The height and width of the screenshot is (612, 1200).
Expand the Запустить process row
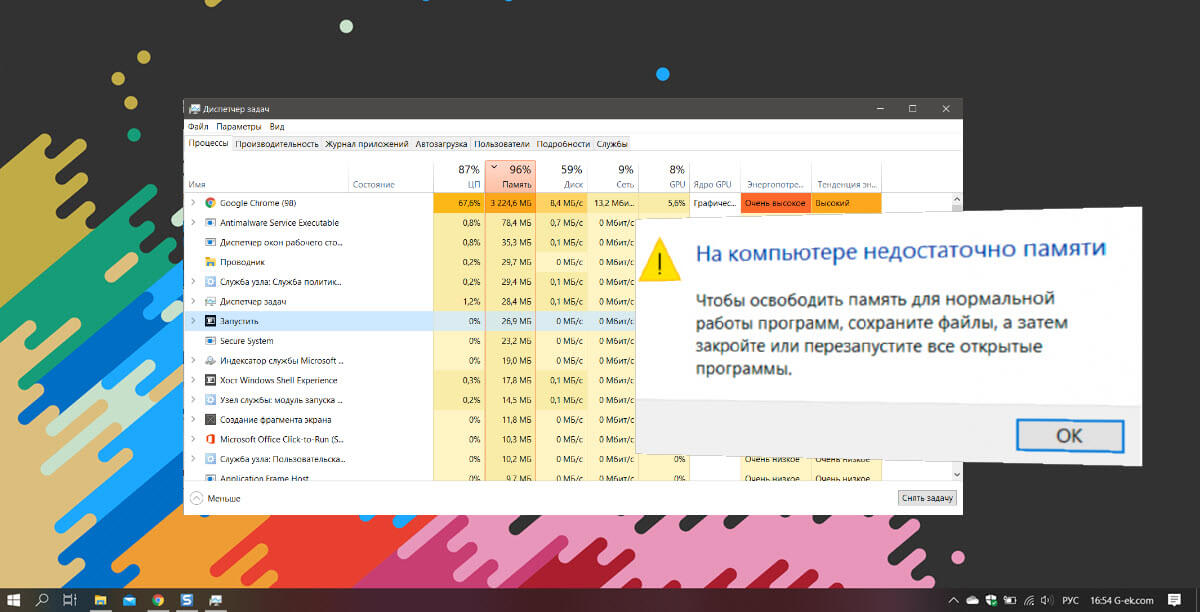pyautogui.click(x=193, y=321)
